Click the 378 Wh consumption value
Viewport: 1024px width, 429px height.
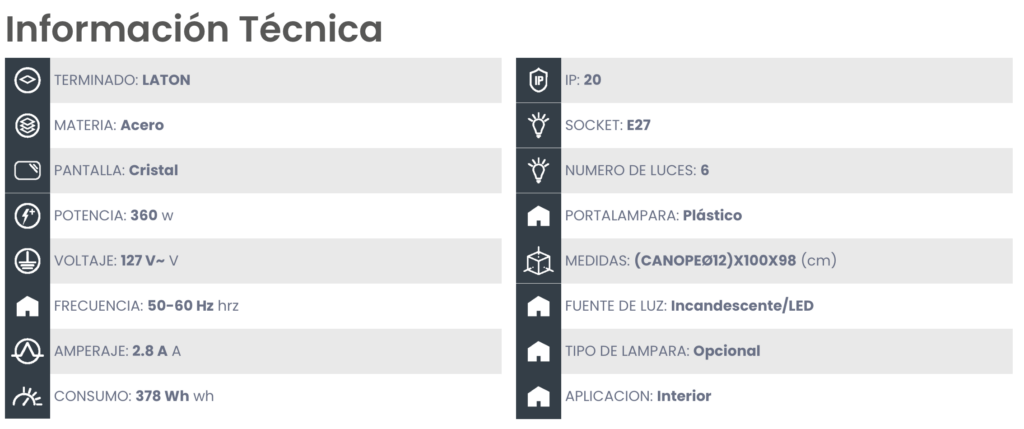(162, 396)
